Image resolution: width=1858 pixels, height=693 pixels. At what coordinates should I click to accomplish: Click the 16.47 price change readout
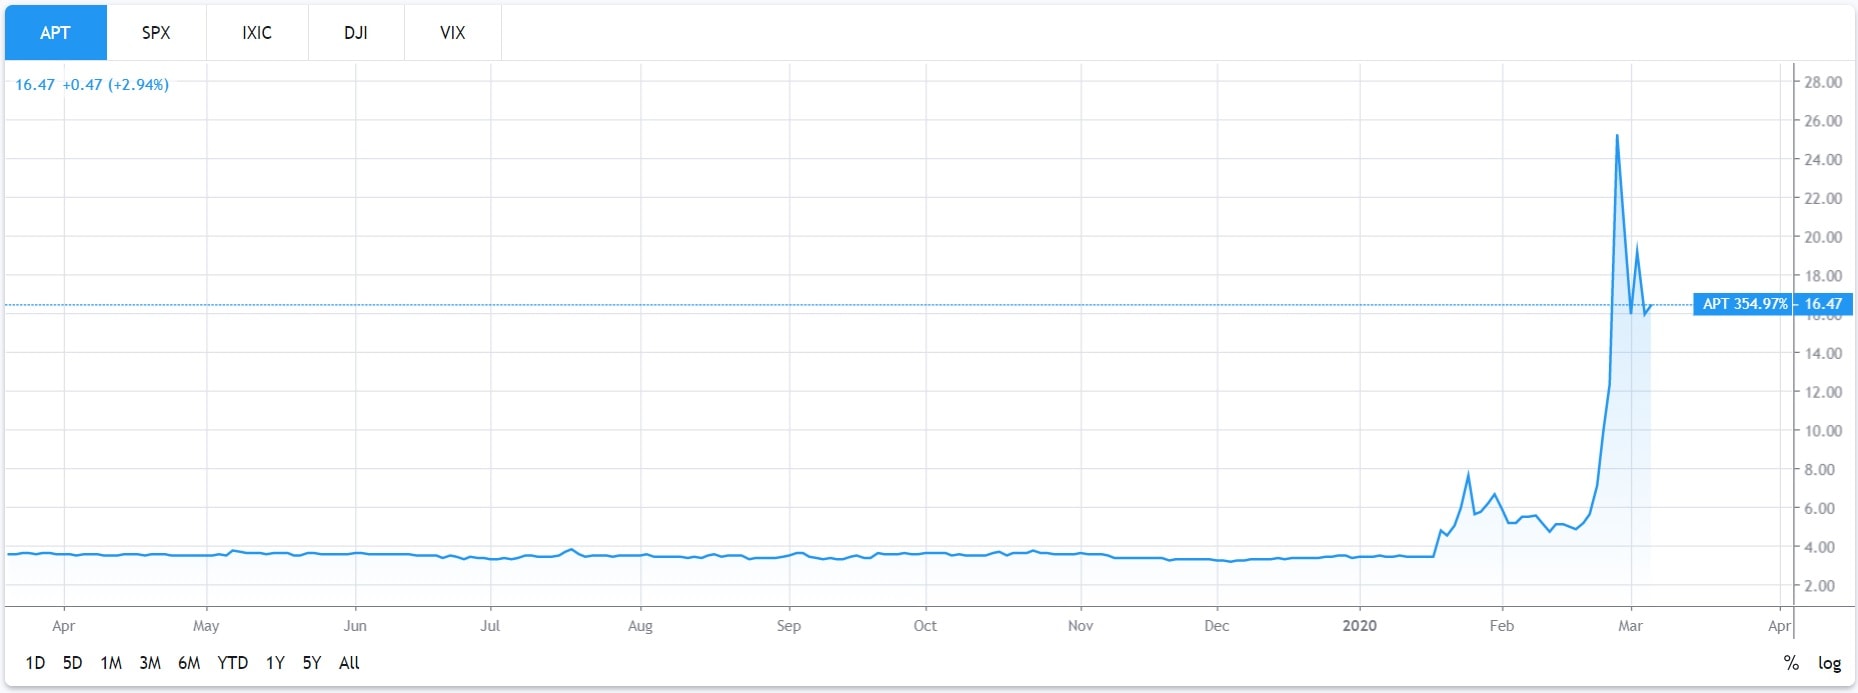pos(91,85)
